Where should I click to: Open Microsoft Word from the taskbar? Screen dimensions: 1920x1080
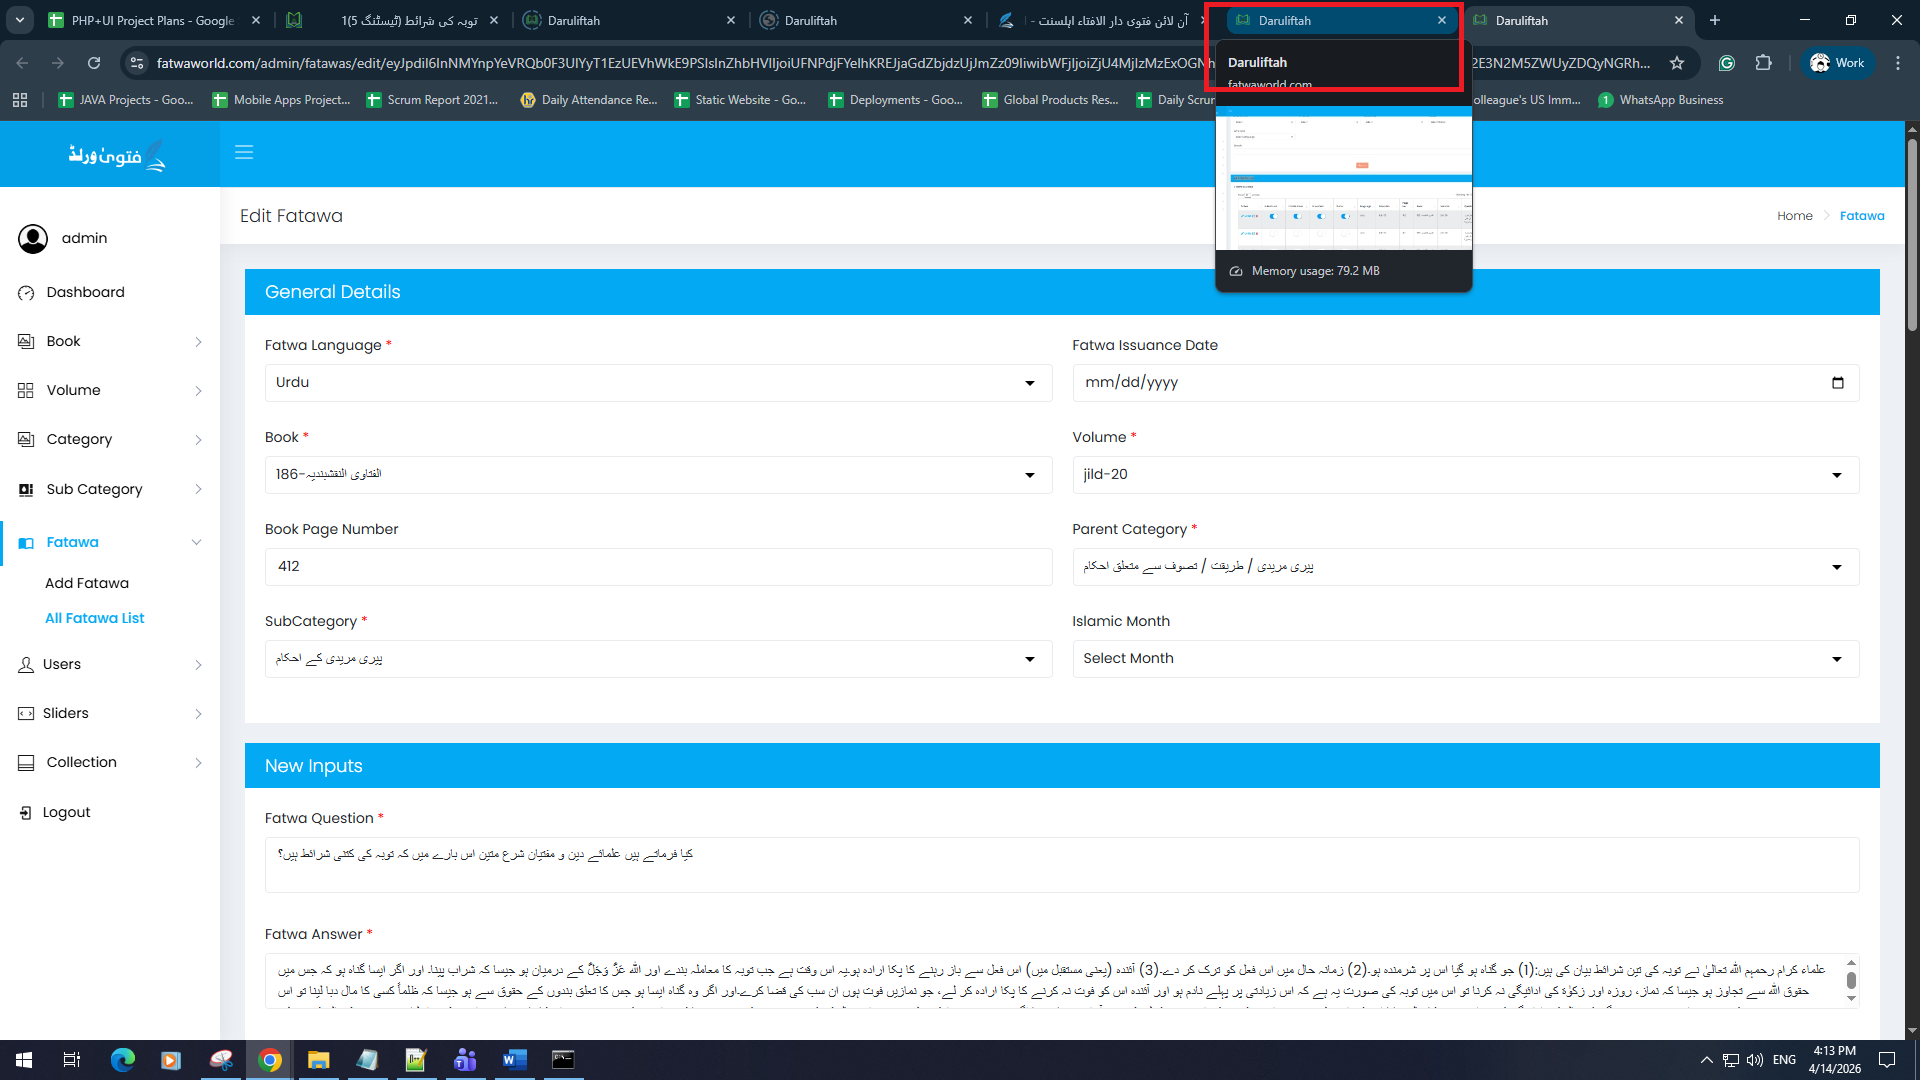tap(514, 1060)
